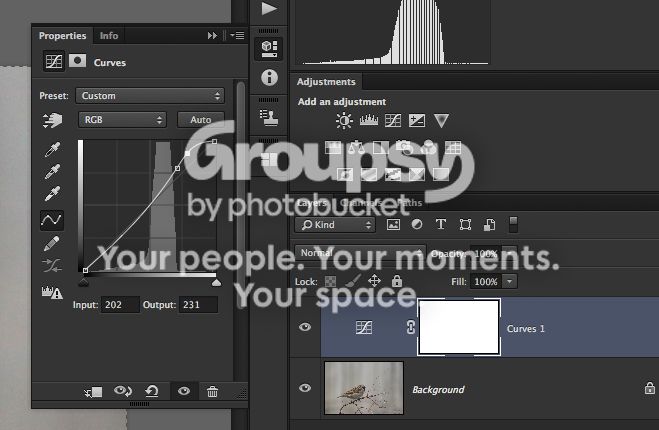Clip the adjustment to the layer below
Image resolution: width=659 pixels, height=430 pixels.
[93, 392]
